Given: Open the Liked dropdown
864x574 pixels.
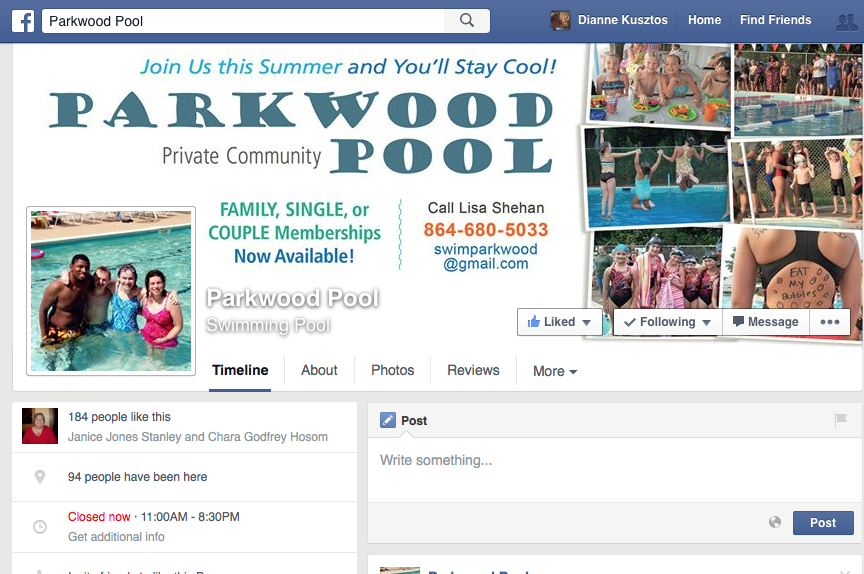Looking at the screenshot, I should (559, 322).
